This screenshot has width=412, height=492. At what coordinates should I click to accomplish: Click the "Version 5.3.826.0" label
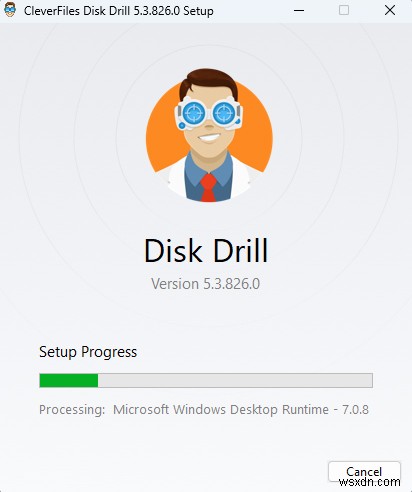tap(206, 284)
